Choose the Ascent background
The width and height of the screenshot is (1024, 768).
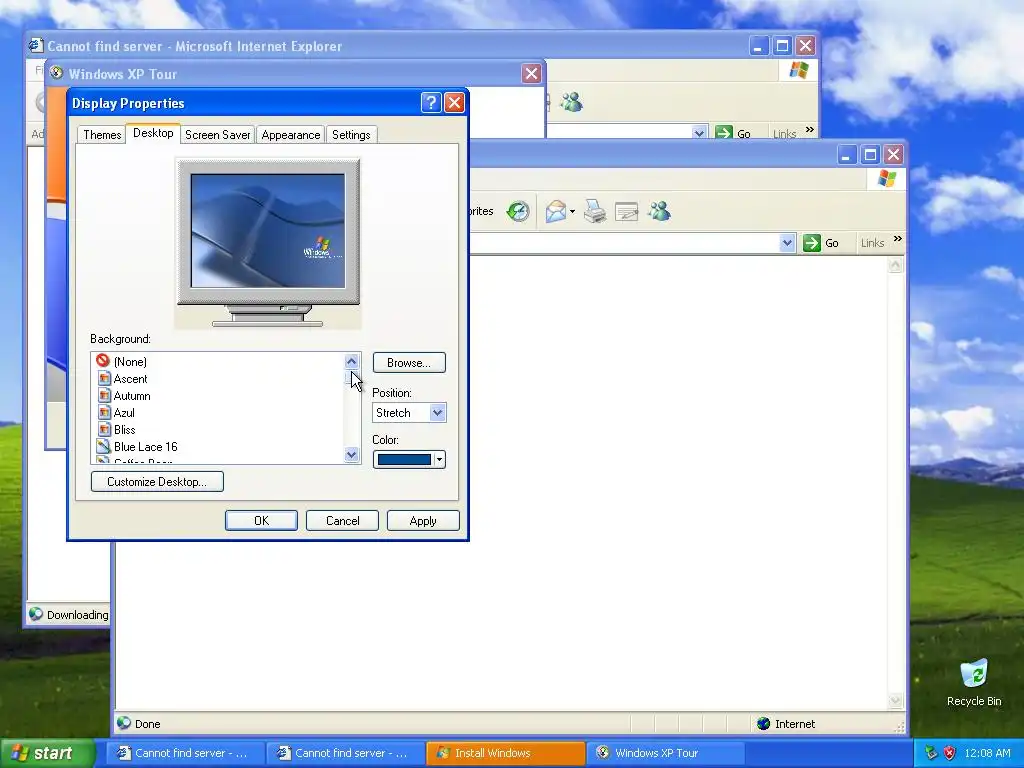point(130,379)
